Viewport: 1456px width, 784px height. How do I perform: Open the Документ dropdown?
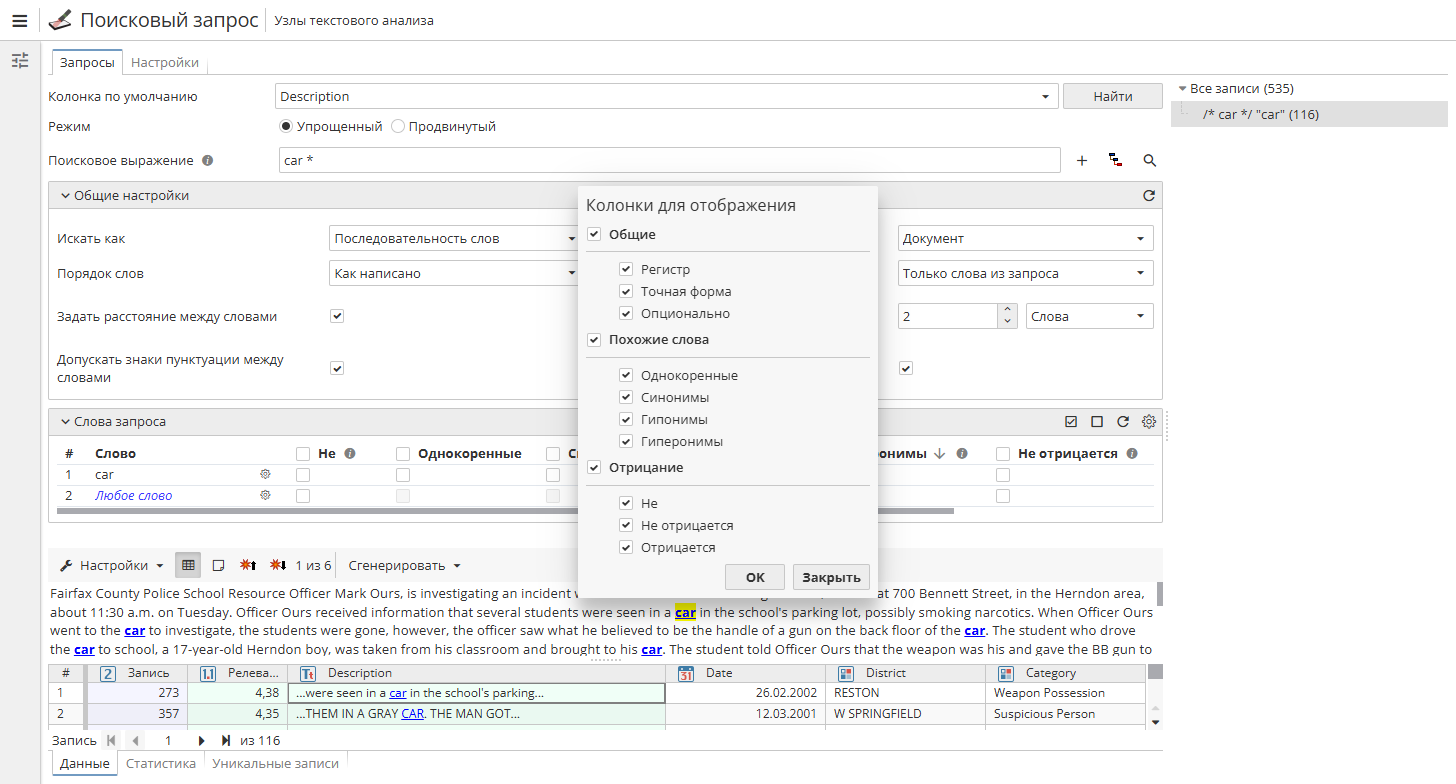click(x=1025, y=238)
